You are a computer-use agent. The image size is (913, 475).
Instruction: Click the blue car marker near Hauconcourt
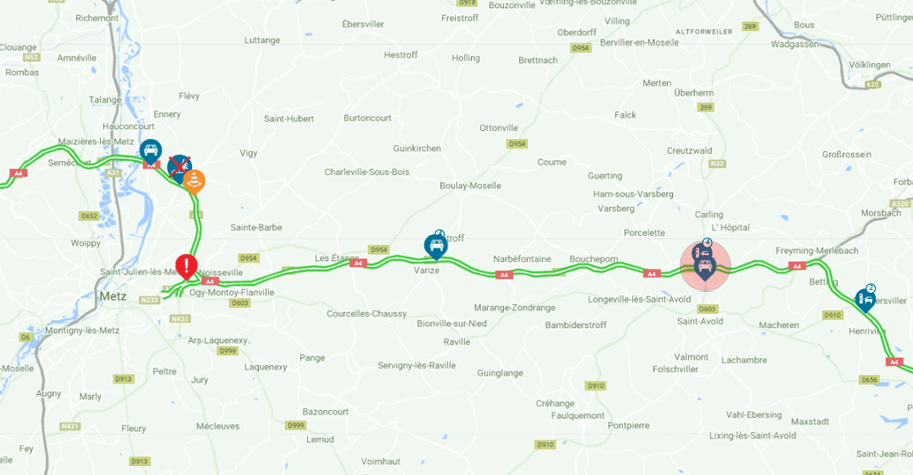click(x=151, y=152)
